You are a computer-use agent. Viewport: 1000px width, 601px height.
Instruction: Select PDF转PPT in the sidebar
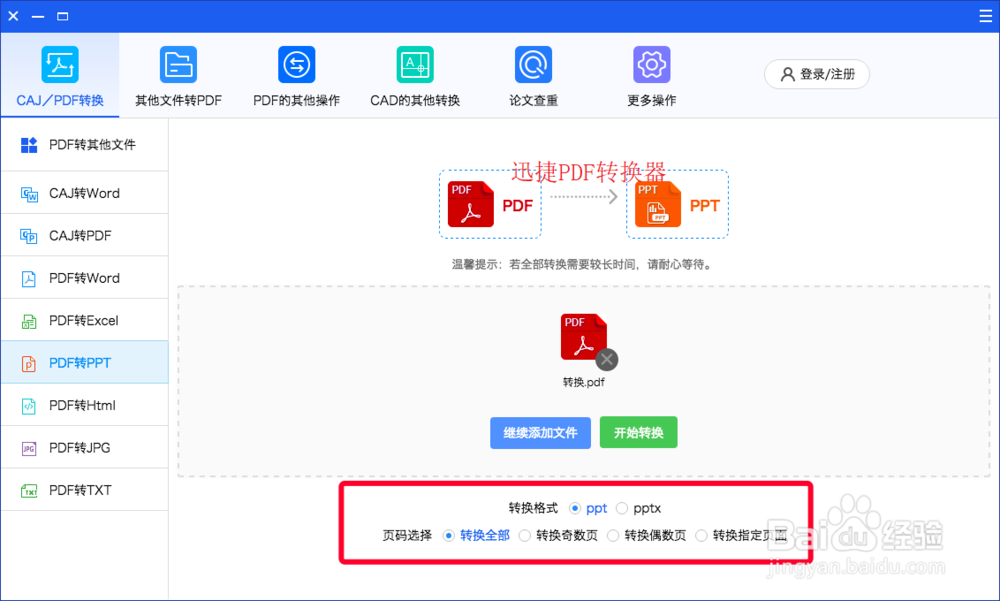point(84,362)
